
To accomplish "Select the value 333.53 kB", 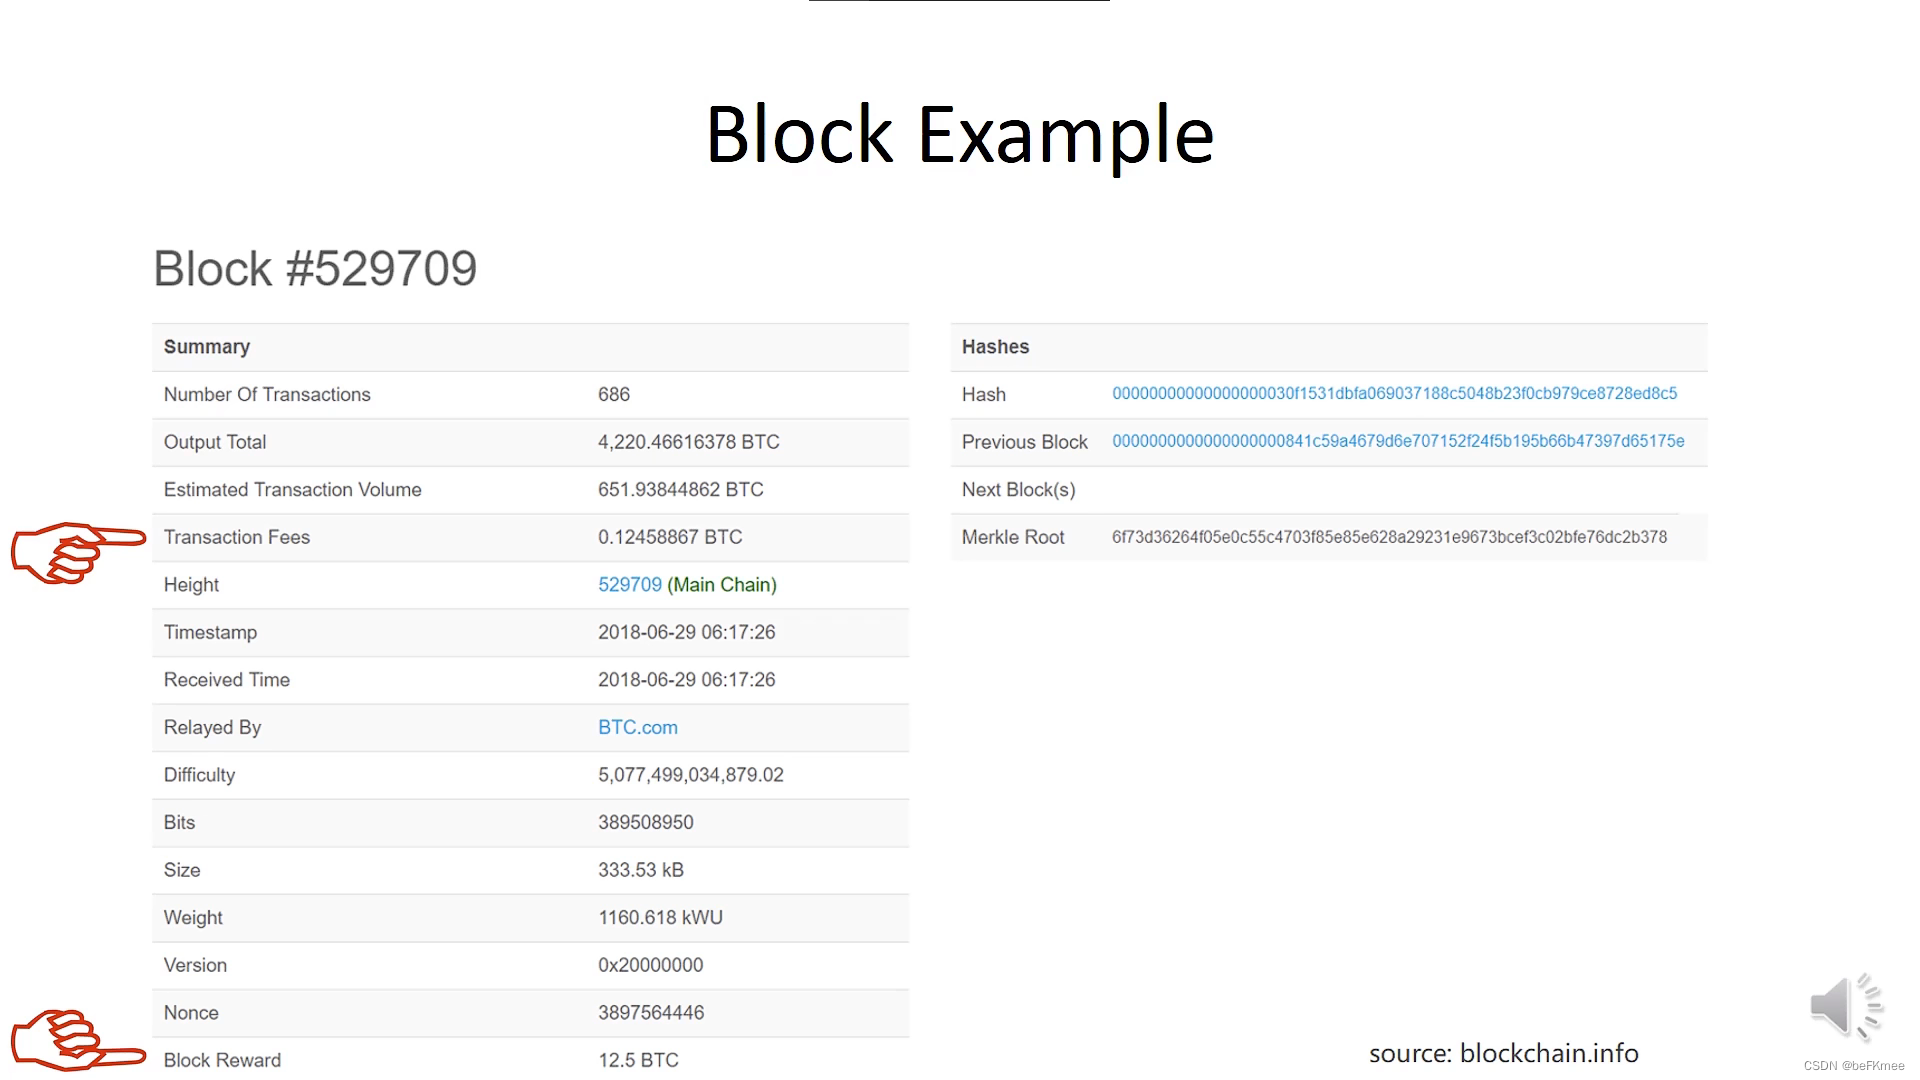I will click(x=641, y=870).
